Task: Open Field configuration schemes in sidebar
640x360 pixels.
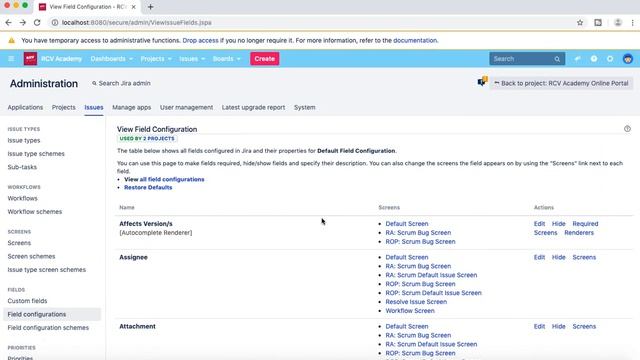Action: (x=48, y=328)
